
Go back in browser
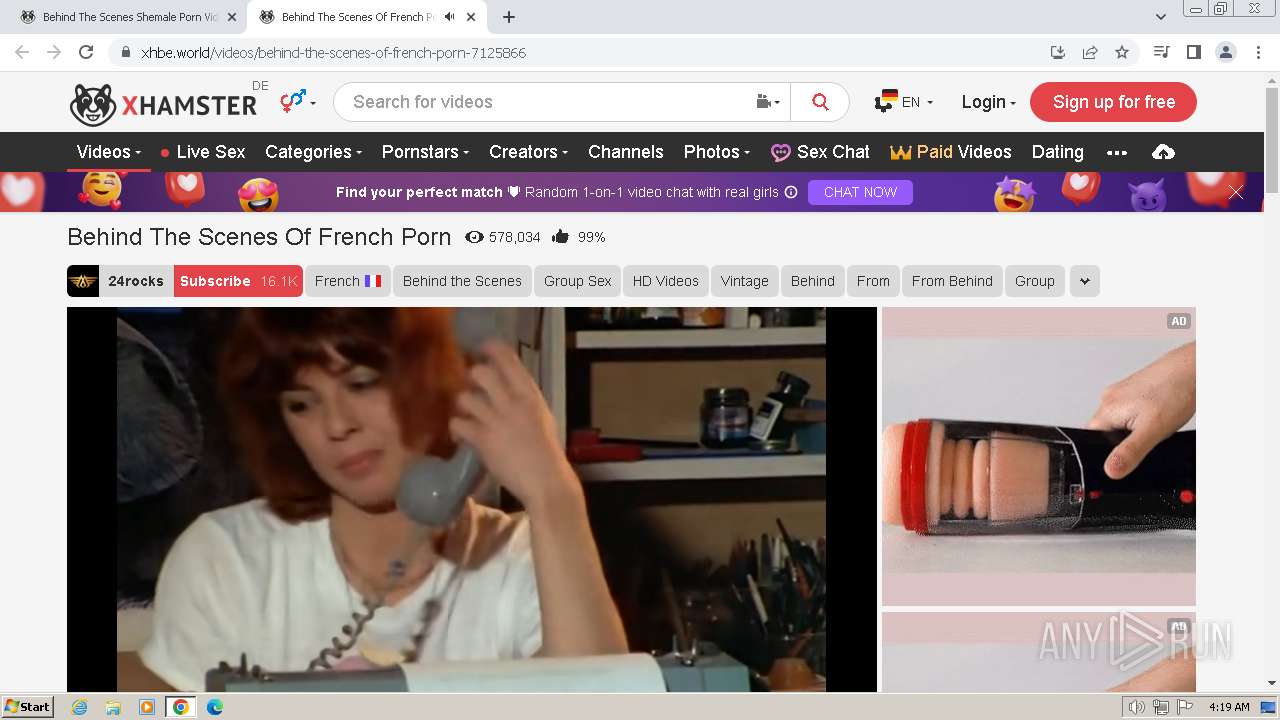(x=22, y=52)
